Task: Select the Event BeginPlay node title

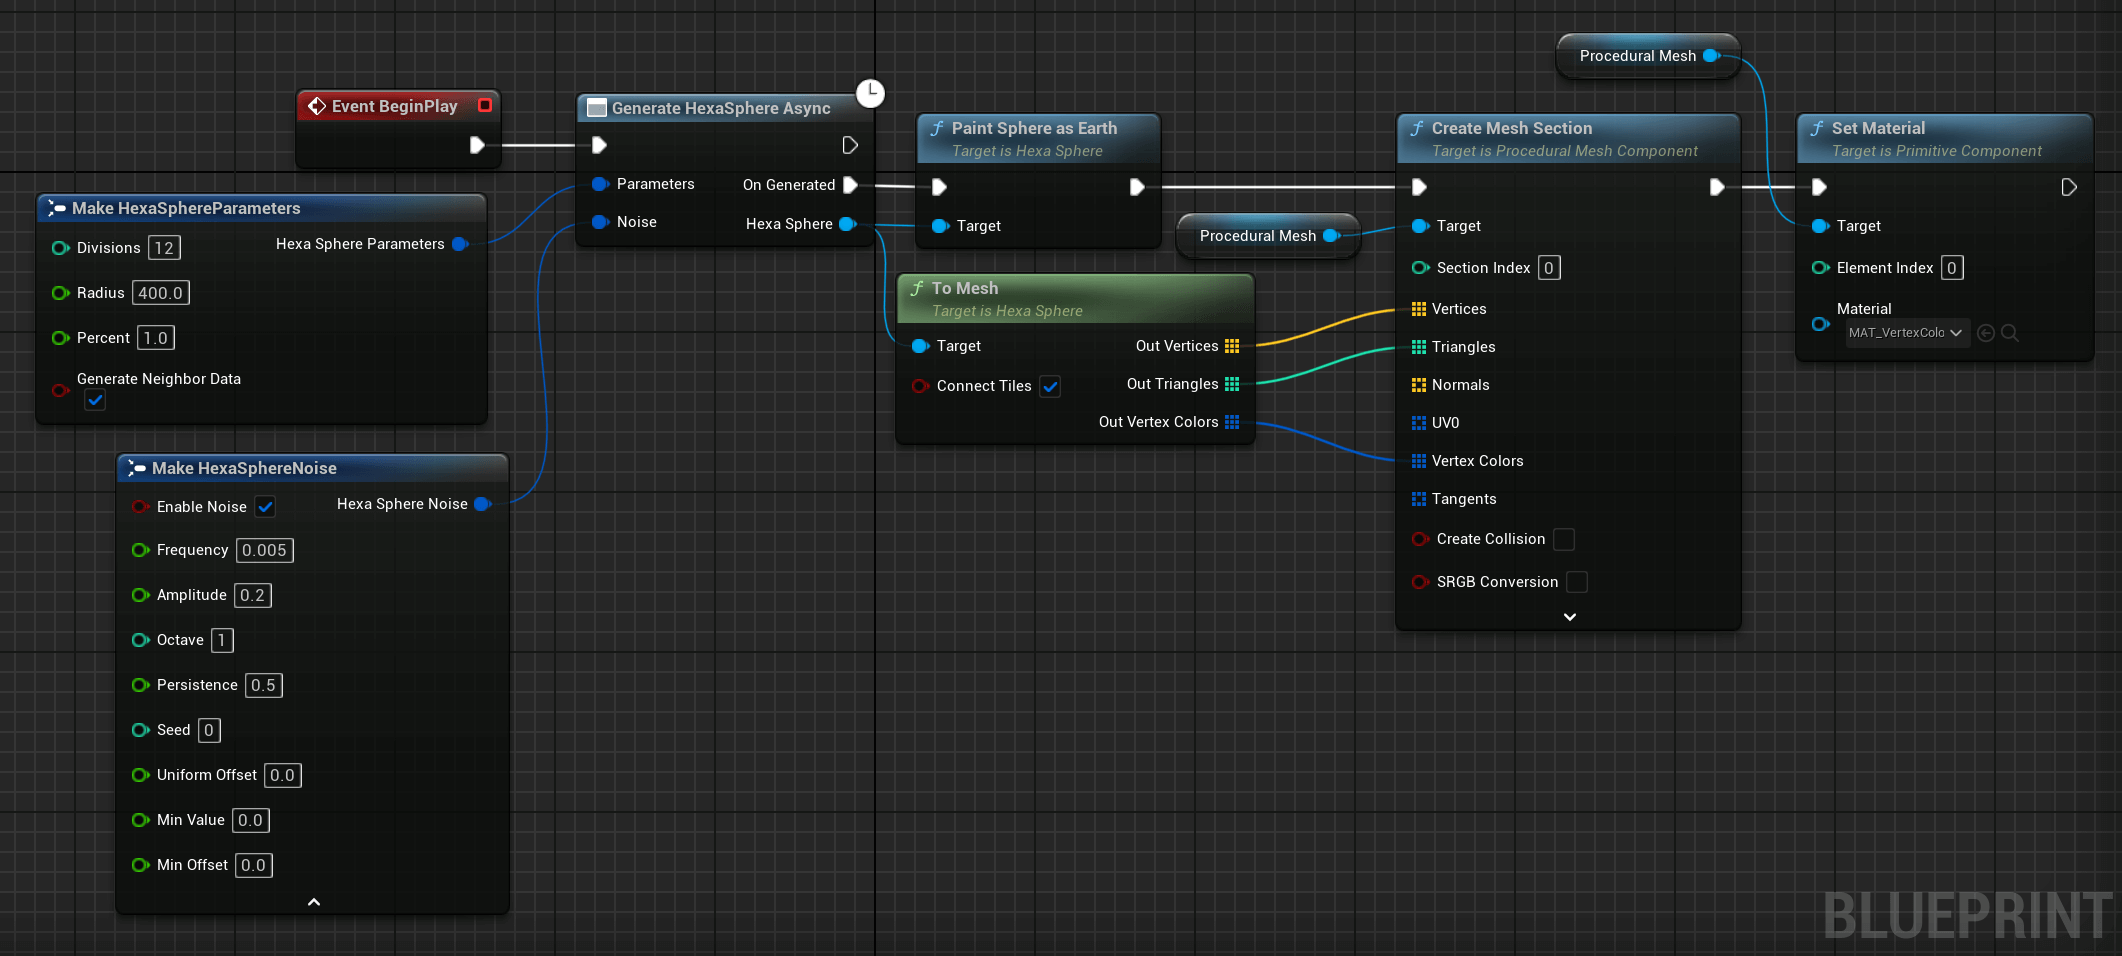Action: point(395,106)
